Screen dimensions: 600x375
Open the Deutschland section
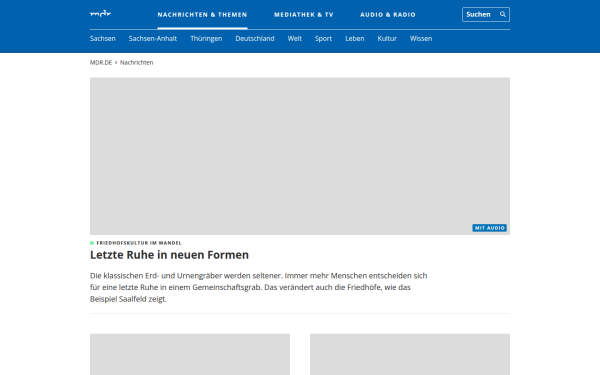point(255,38)
